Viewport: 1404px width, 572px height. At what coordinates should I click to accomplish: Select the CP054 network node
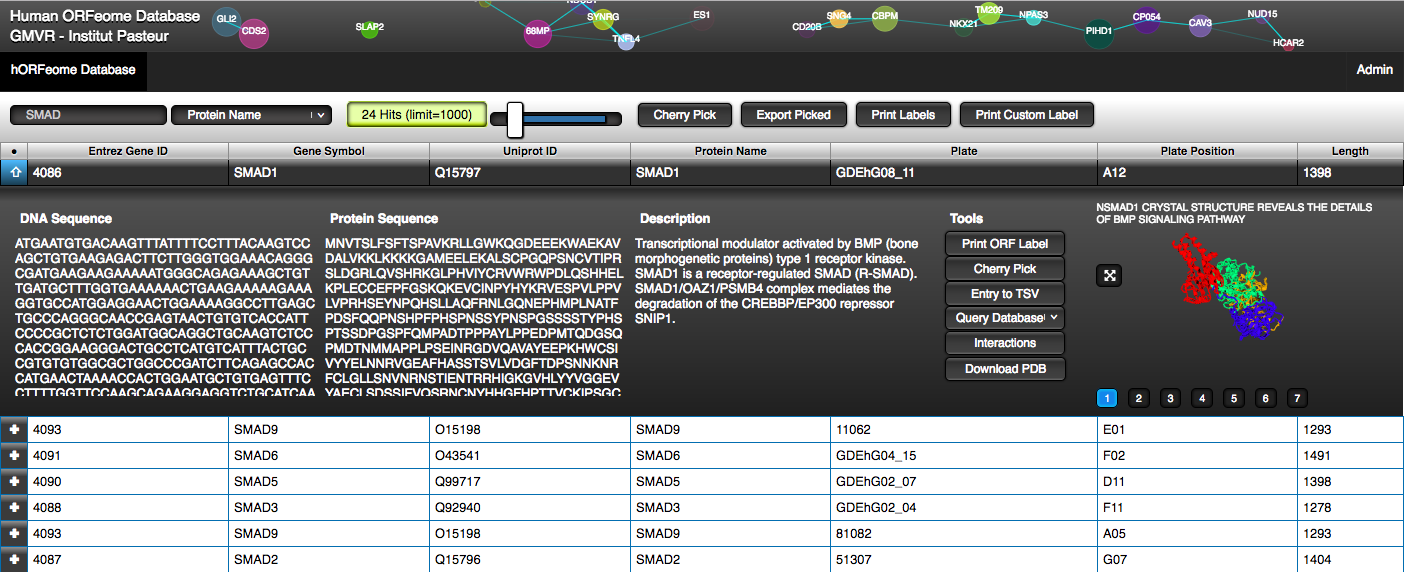pos(1147,18)
